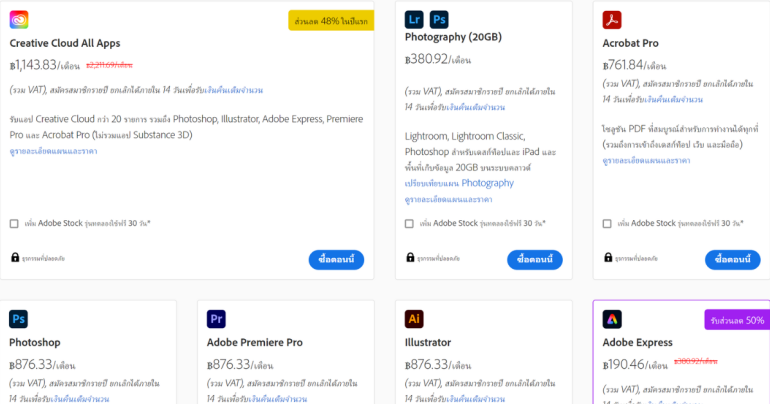Click the Photoshop icon above Photoshop title
This screenshot has height=404, width=770.
coord(18,319)
